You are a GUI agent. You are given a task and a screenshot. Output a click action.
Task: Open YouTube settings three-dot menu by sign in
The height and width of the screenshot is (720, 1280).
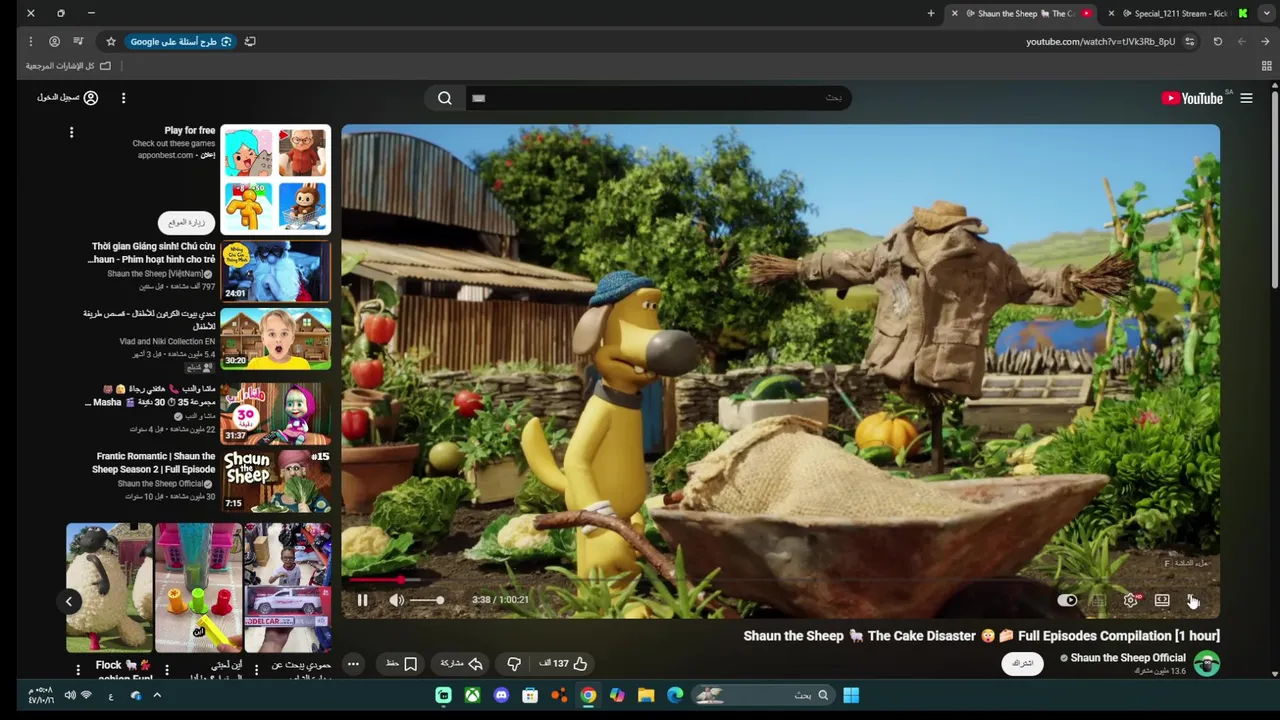(123, 98)
